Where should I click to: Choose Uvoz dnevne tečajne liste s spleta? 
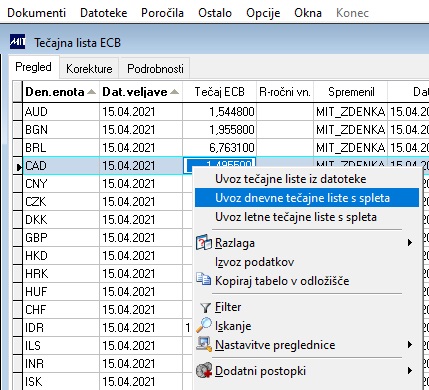(x=307, y=198)
